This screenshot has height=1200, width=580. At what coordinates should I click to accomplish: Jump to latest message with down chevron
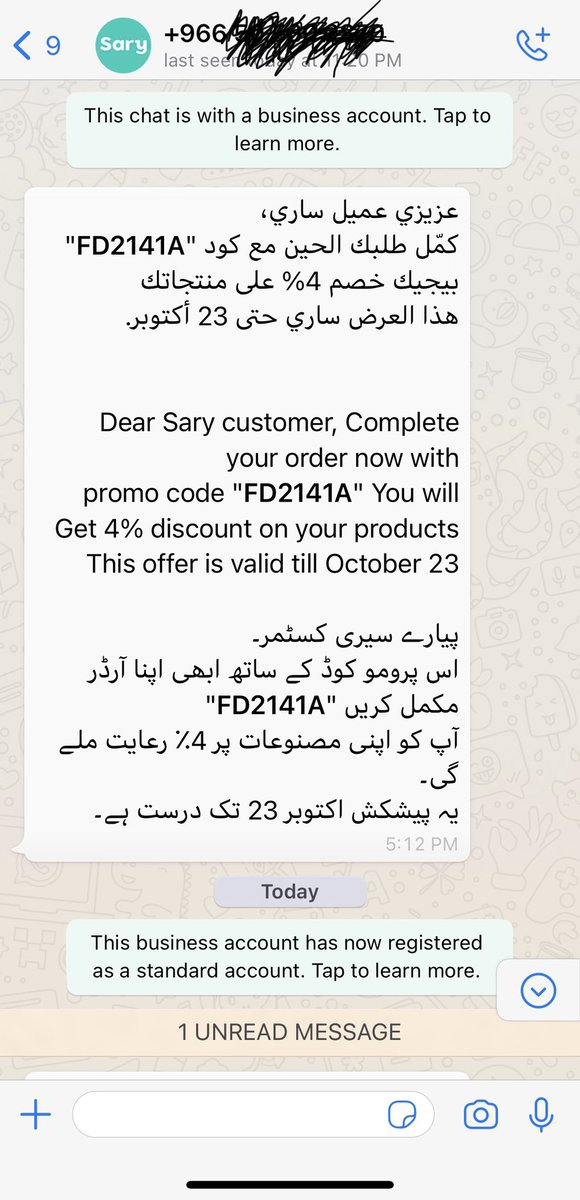click(538, 990)
